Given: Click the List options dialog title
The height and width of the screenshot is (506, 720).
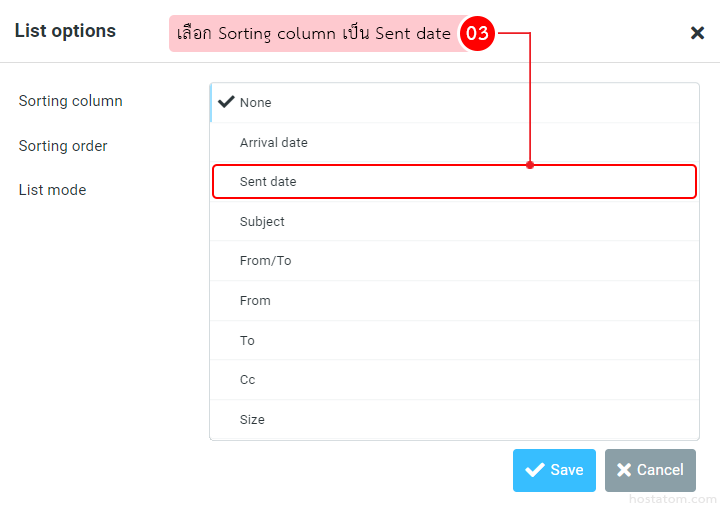Looking at the screenshot, I should (65, 31).
